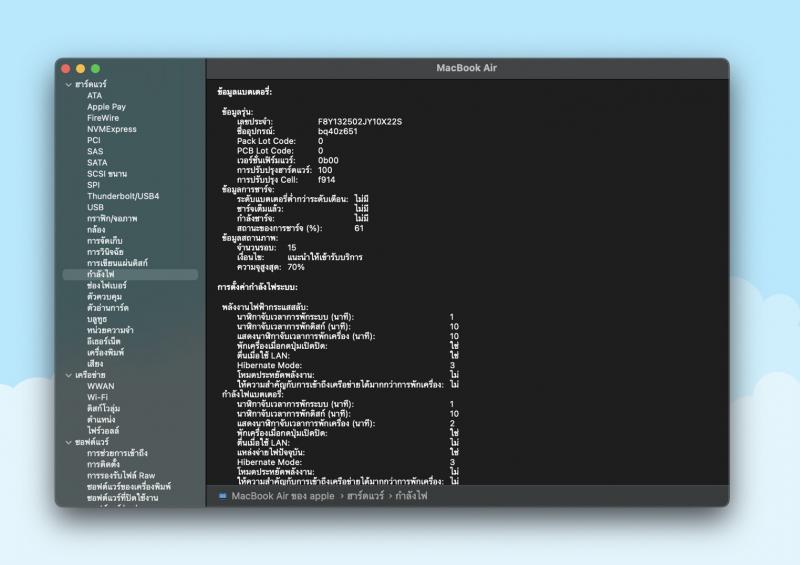Open การช่วยการเข้าถึง in the sidebar
The image size is (800, 565).
pos(117,453)
